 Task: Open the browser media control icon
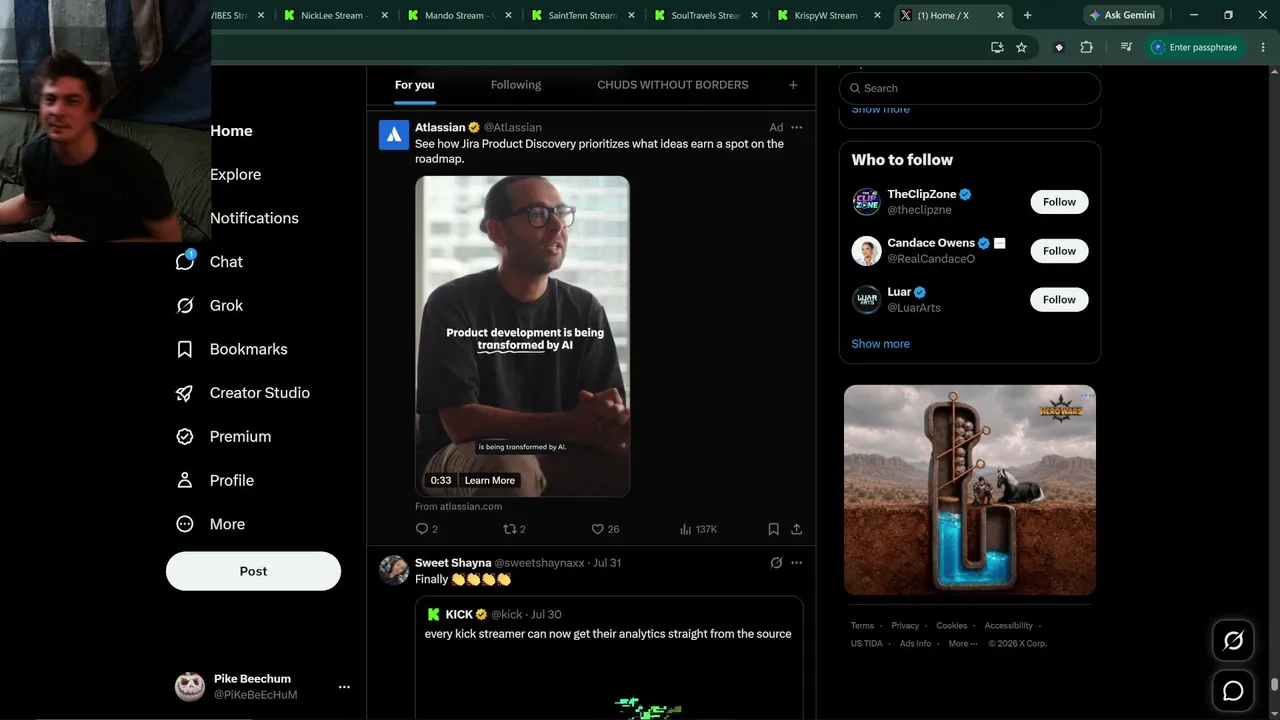[1126, 47]
